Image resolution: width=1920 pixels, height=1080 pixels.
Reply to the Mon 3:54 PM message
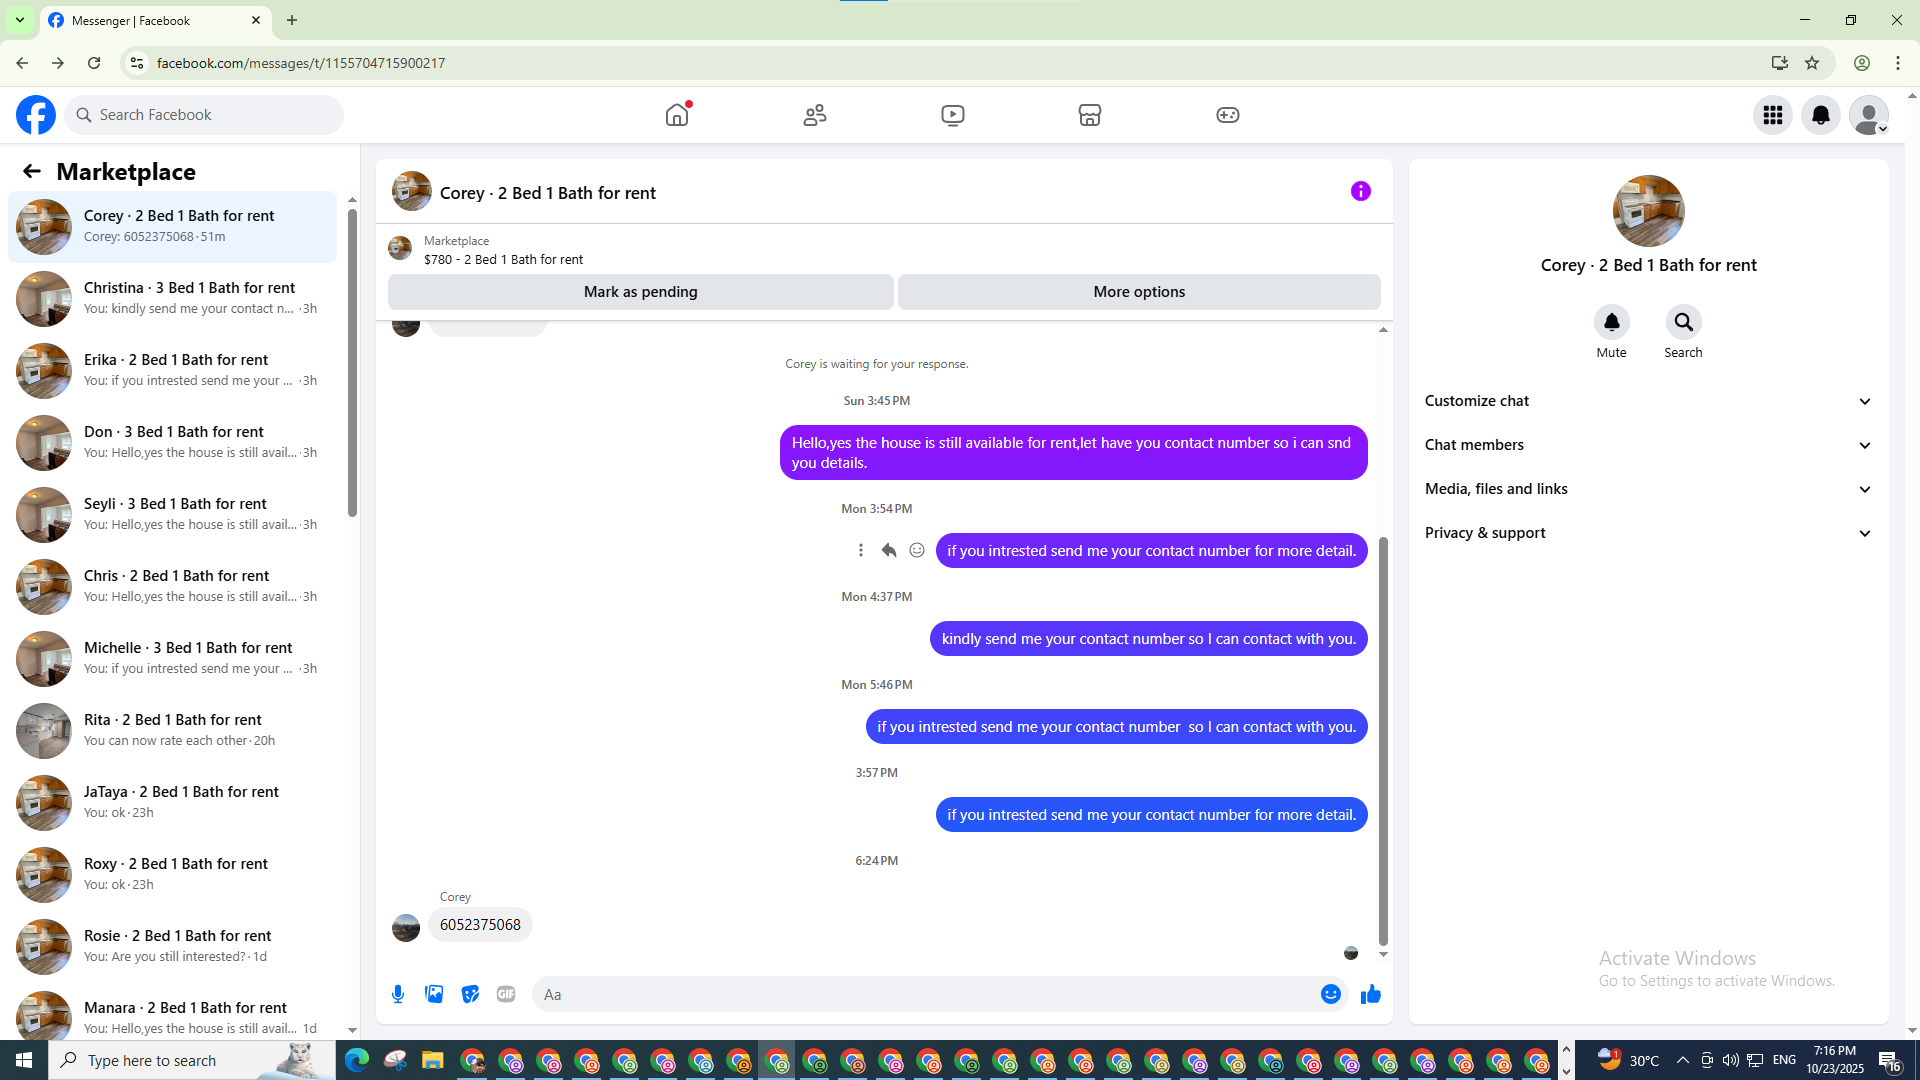click(888, 550)
